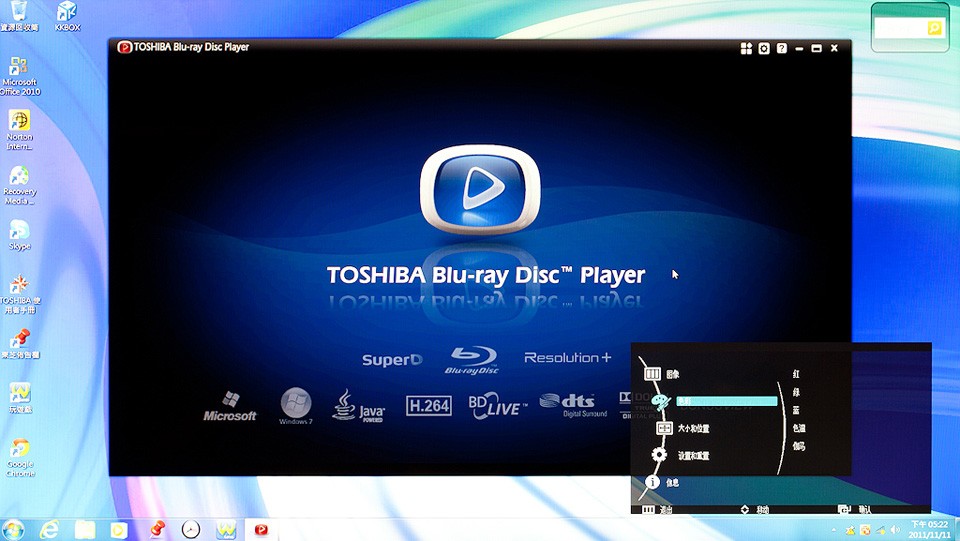This screenshot has width=960, height=541.
Task: Open Recovery Media desktop shortcut
Action: coord(19,182)
